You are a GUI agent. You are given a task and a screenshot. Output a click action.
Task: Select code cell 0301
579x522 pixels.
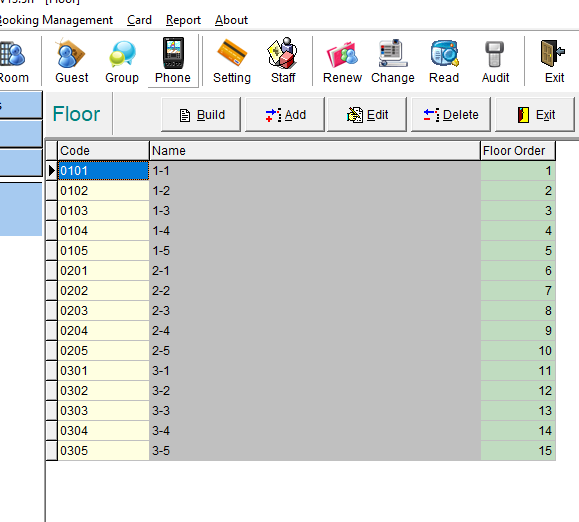pos(103,370)
